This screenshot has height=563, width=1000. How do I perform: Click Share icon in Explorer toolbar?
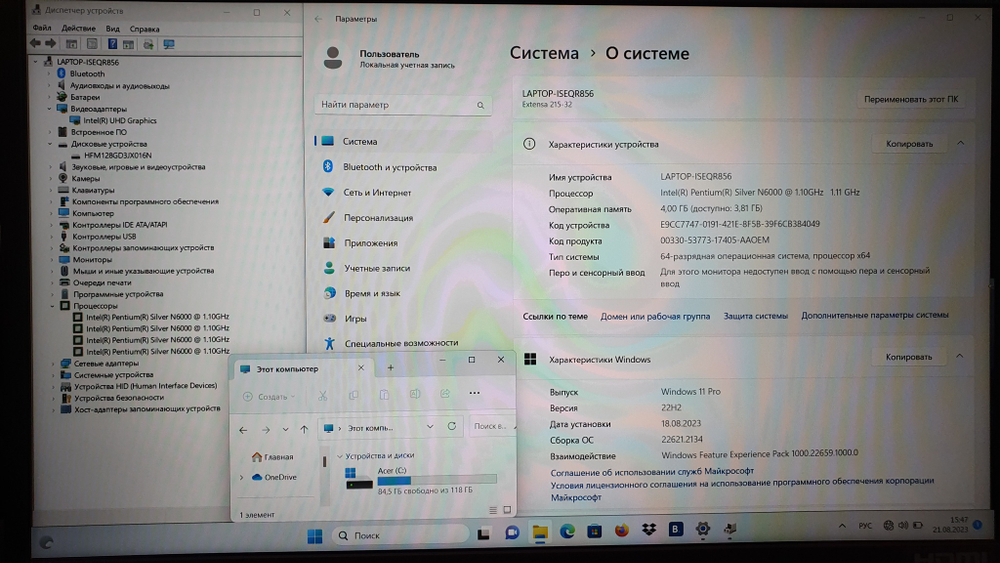(x=445, y=393)
